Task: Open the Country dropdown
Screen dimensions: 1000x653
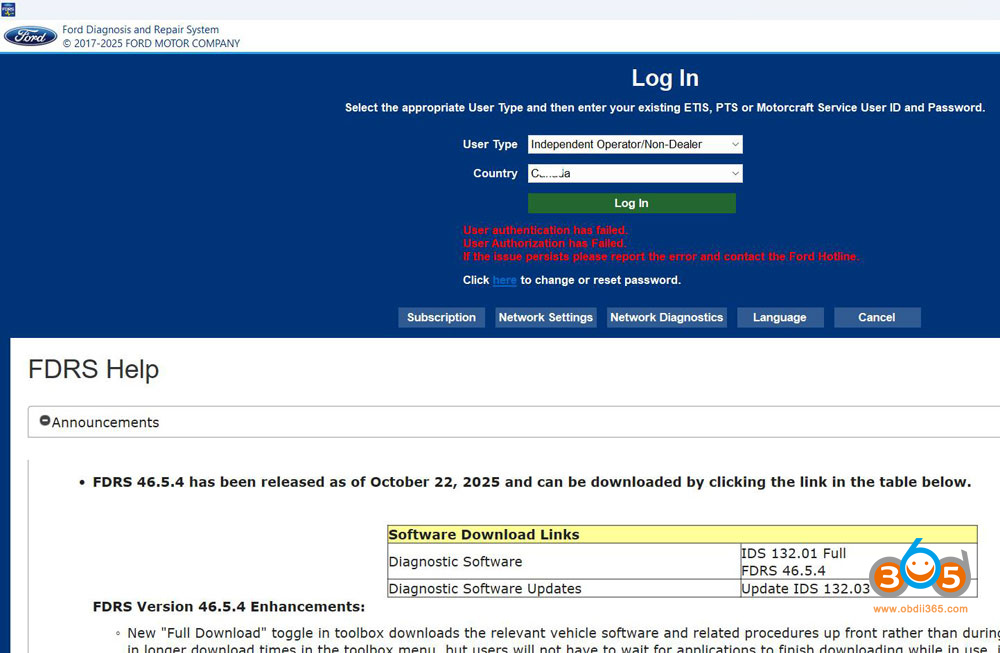Action: pos(635,174)
